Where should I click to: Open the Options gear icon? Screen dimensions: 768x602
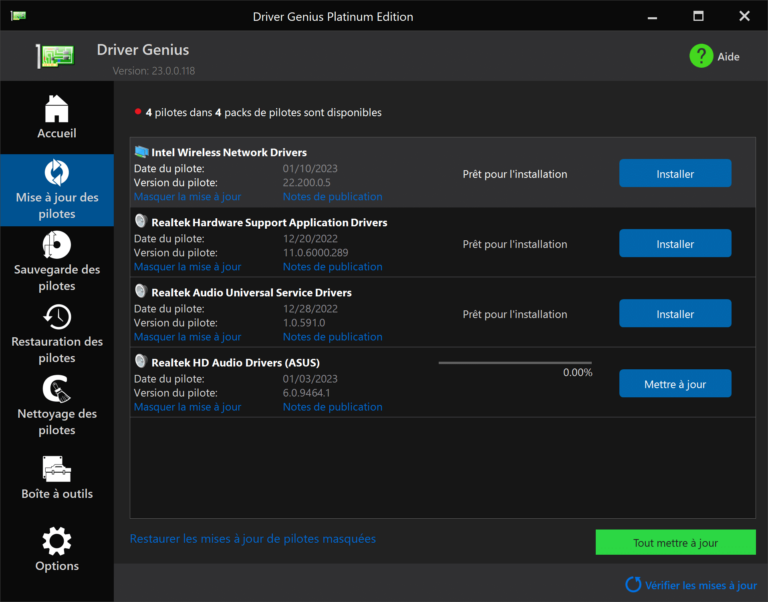coord(57,541)
